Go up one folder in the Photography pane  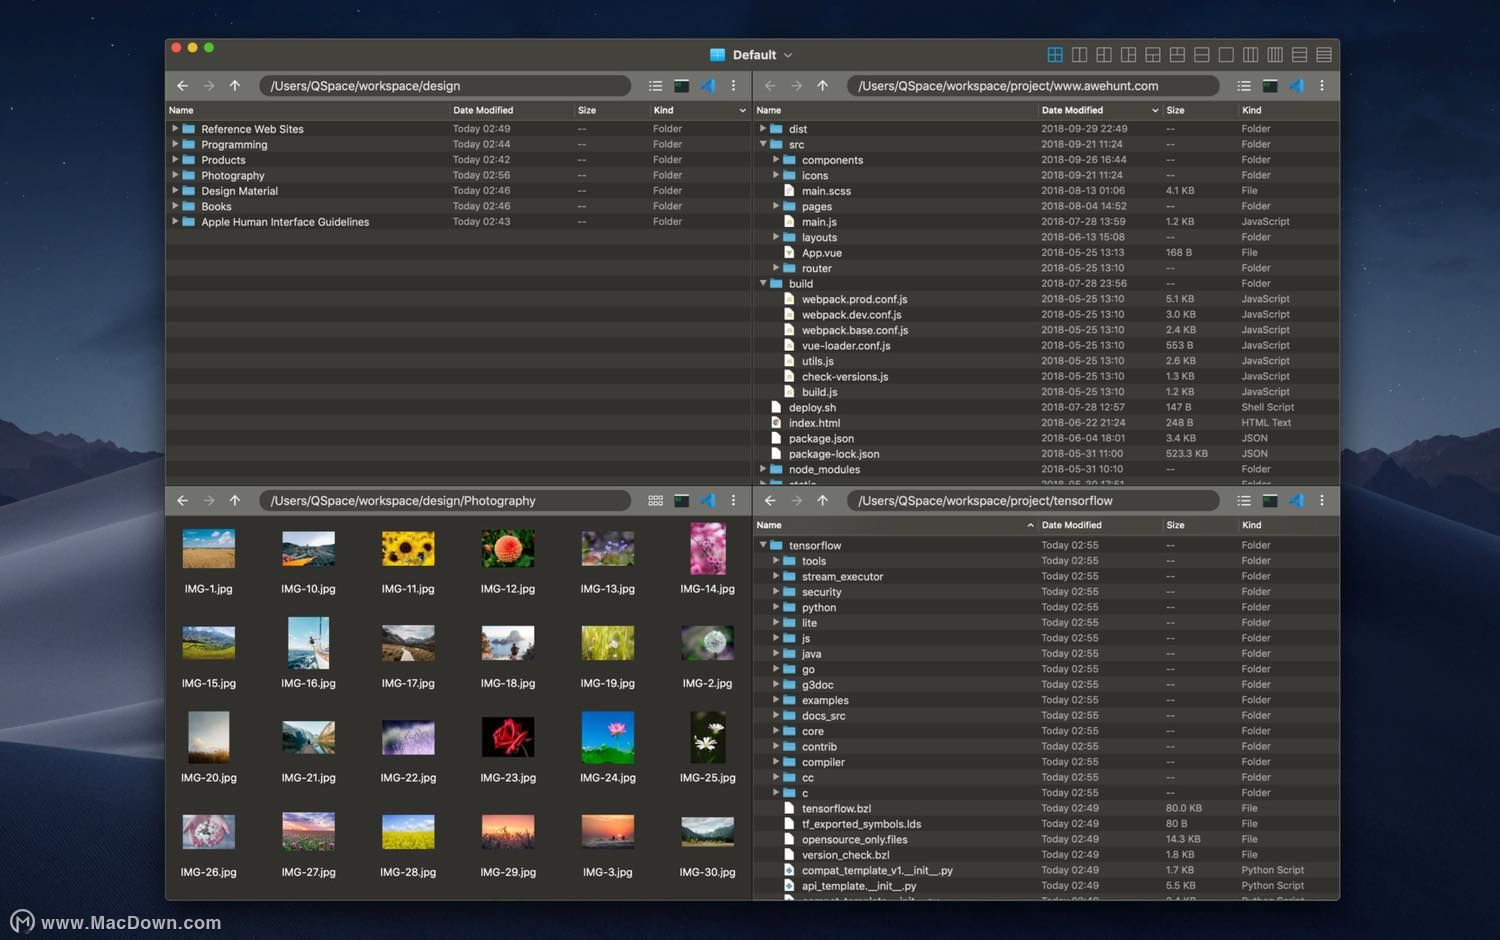235,501
